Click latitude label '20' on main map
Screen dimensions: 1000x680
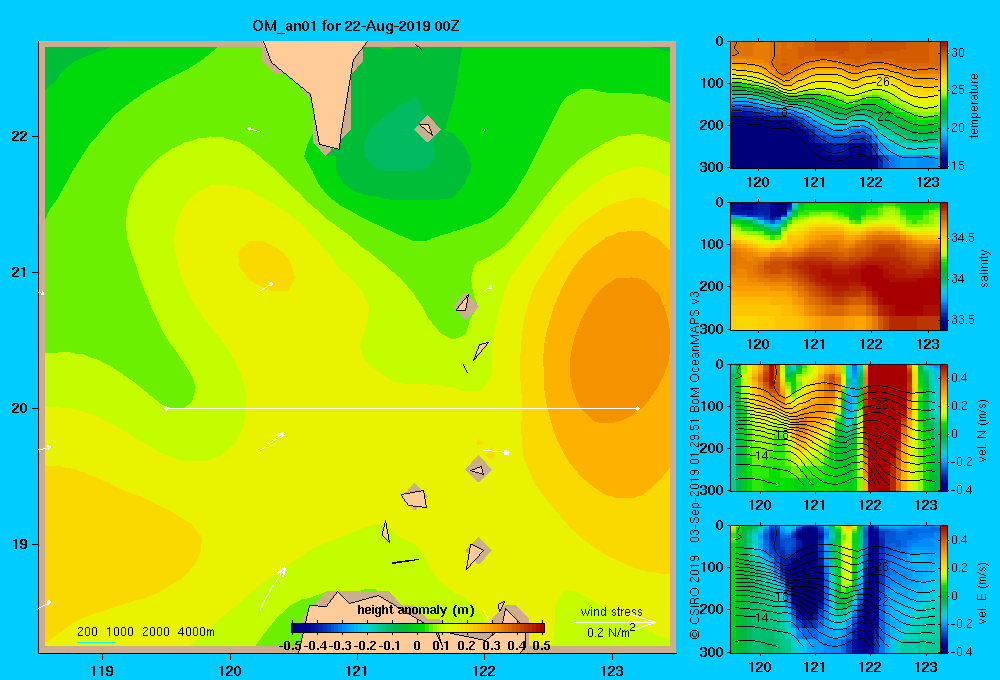point(20,408)
